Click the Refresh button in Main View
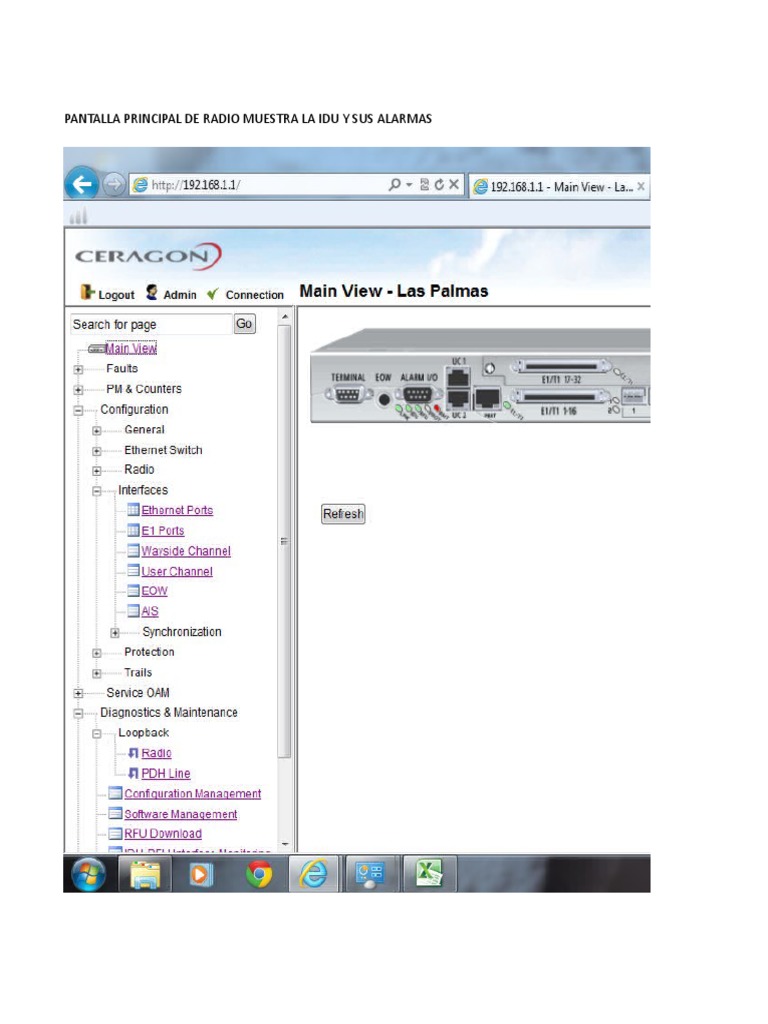Image resolution: width=768 pixels, height=1024 pixels. 343,514
